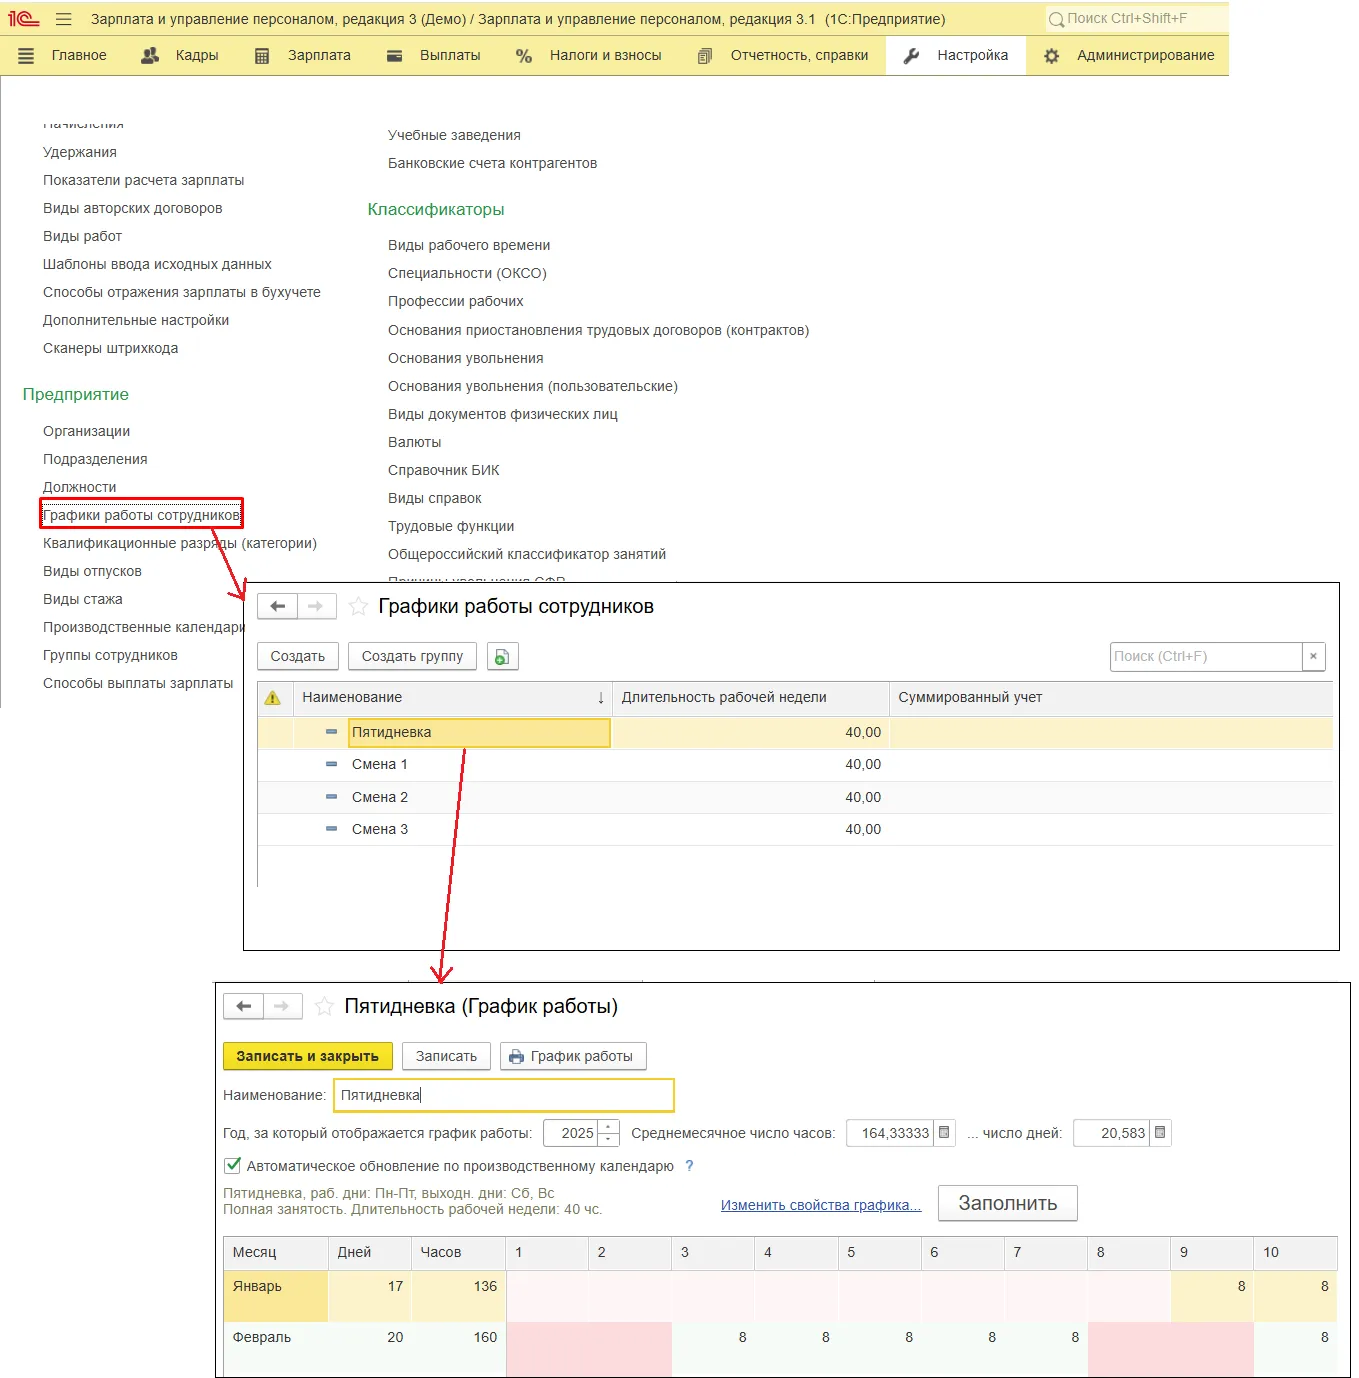
Task: Click the Записать button
Action: point(446,1056)
